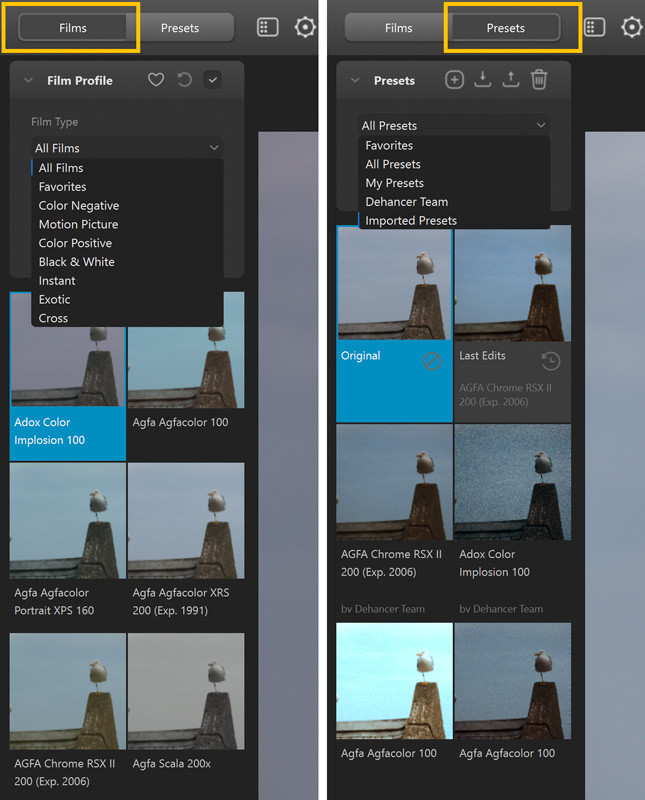Click the import preset download icon
The image size is (645, 800).
point(483,80)
